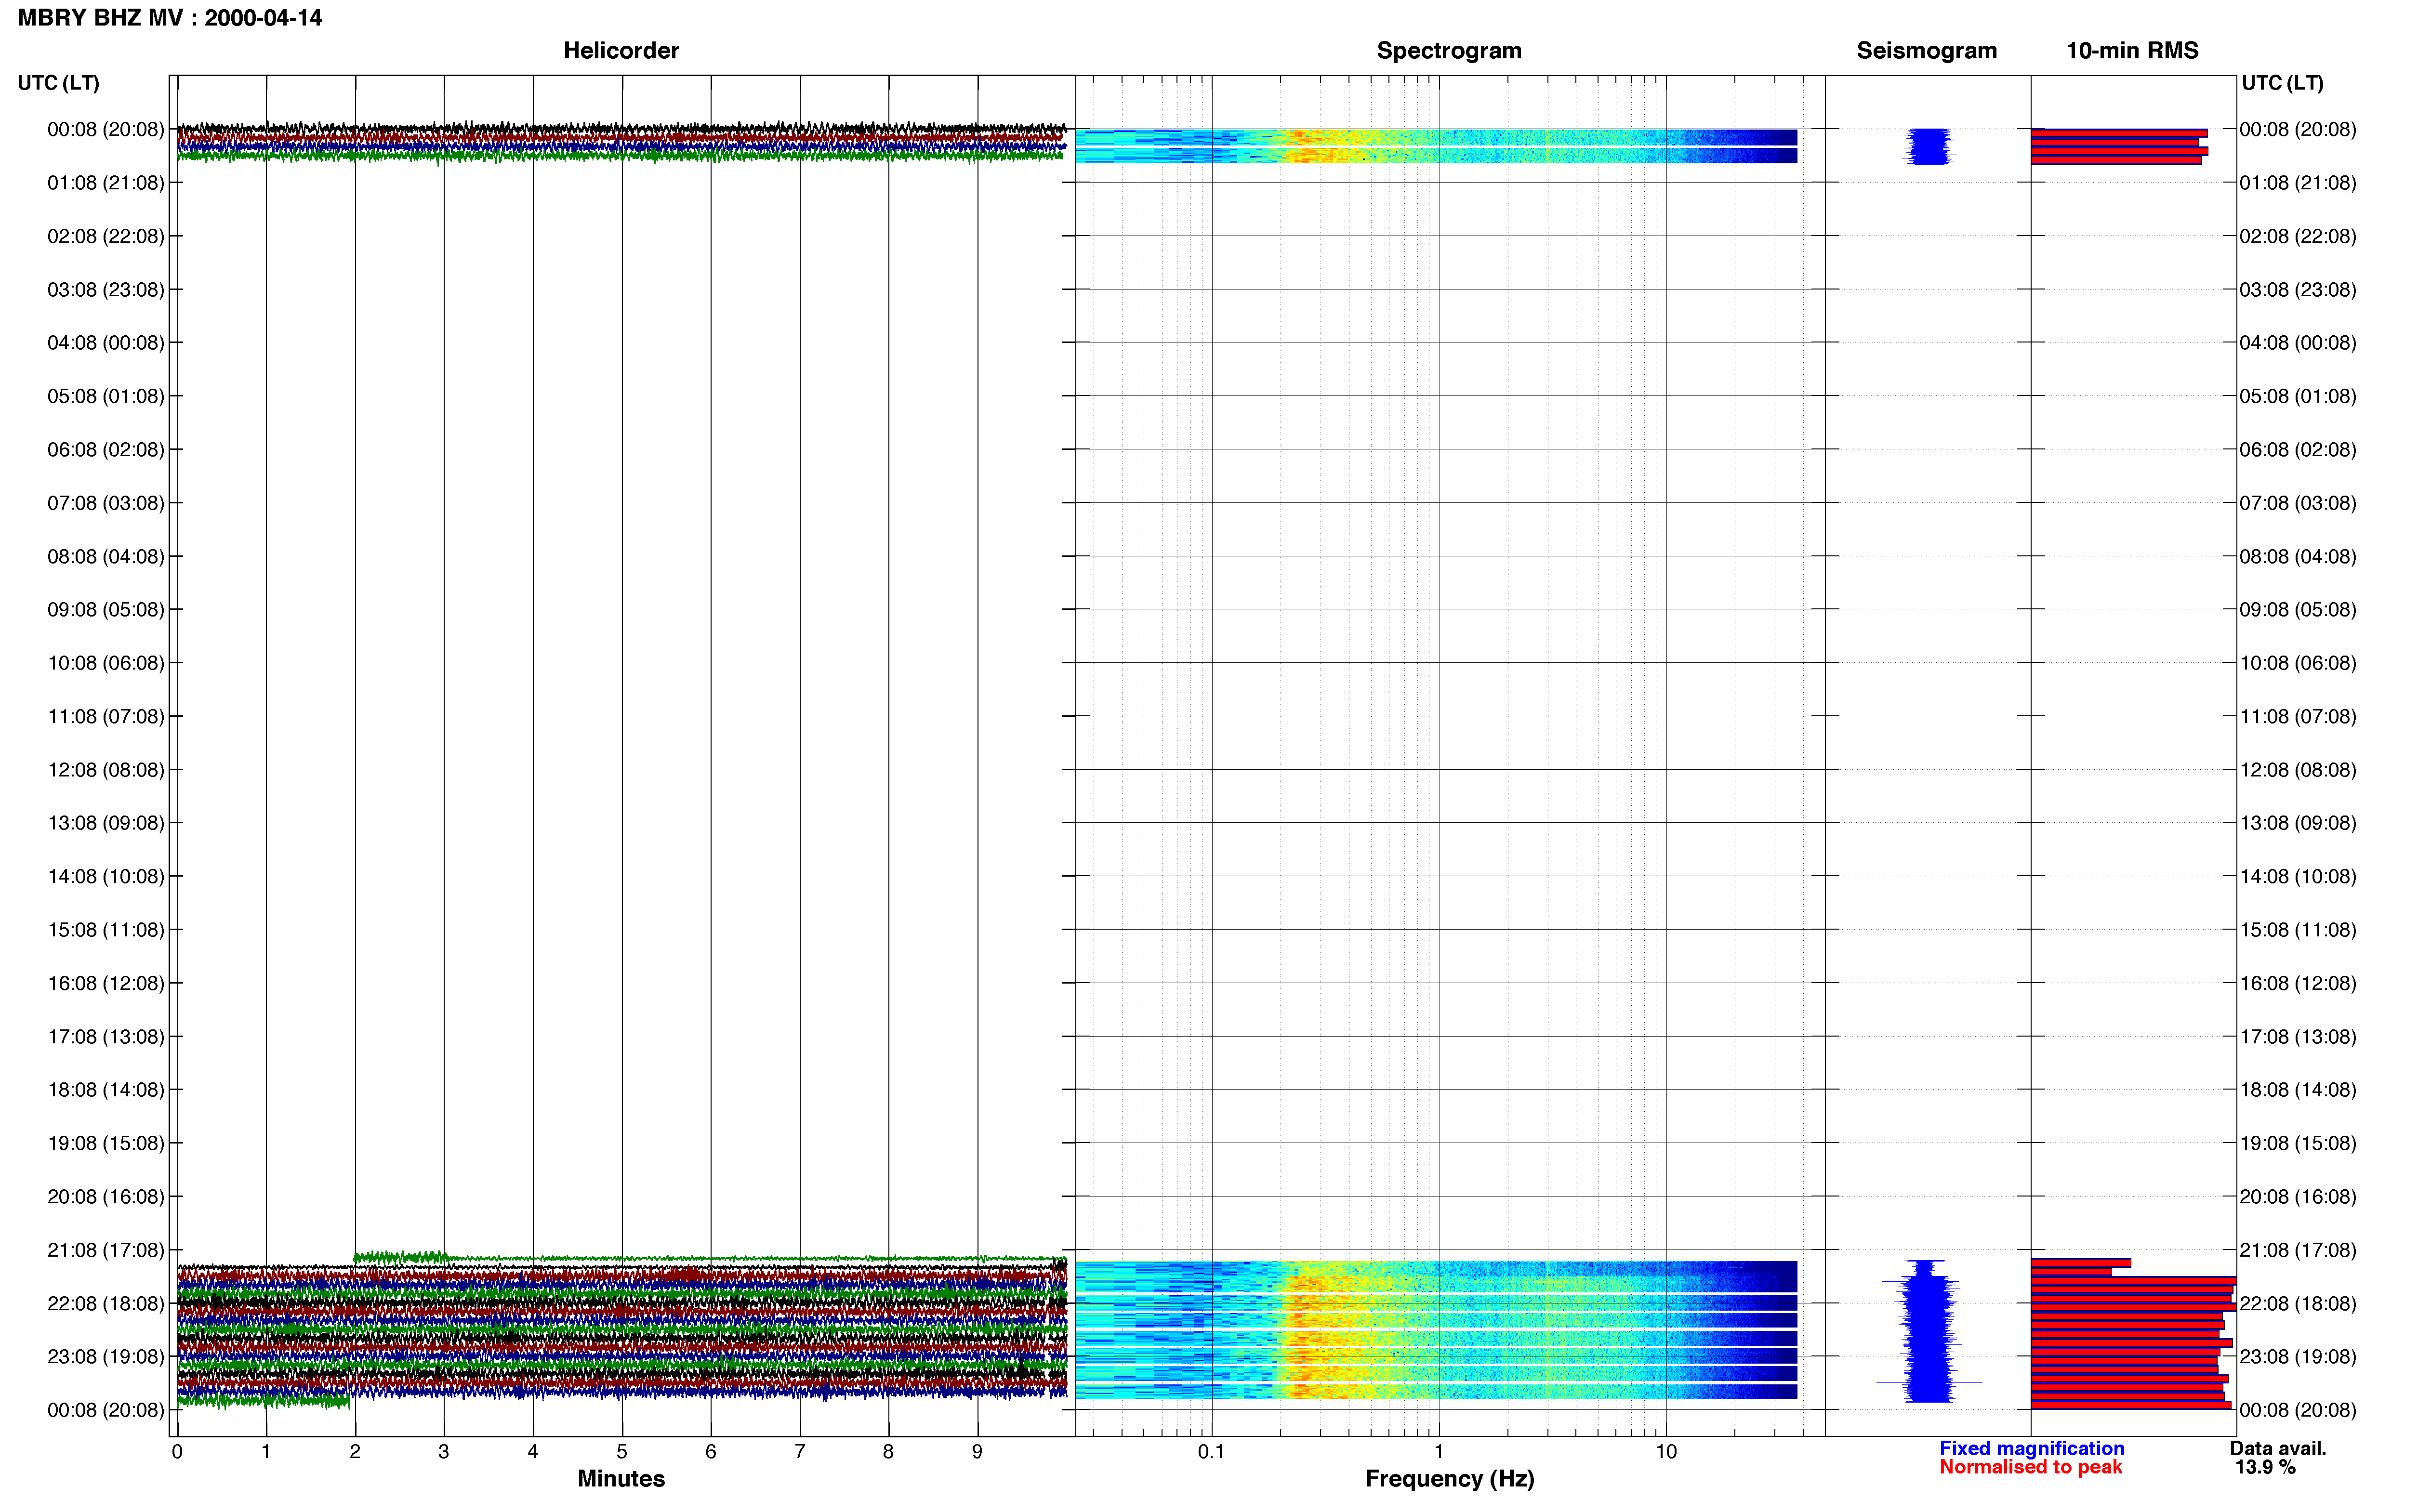Click the shortest red RMS bar after 21:08
The image size is (2418, 1512).
click(2071, 1272)
